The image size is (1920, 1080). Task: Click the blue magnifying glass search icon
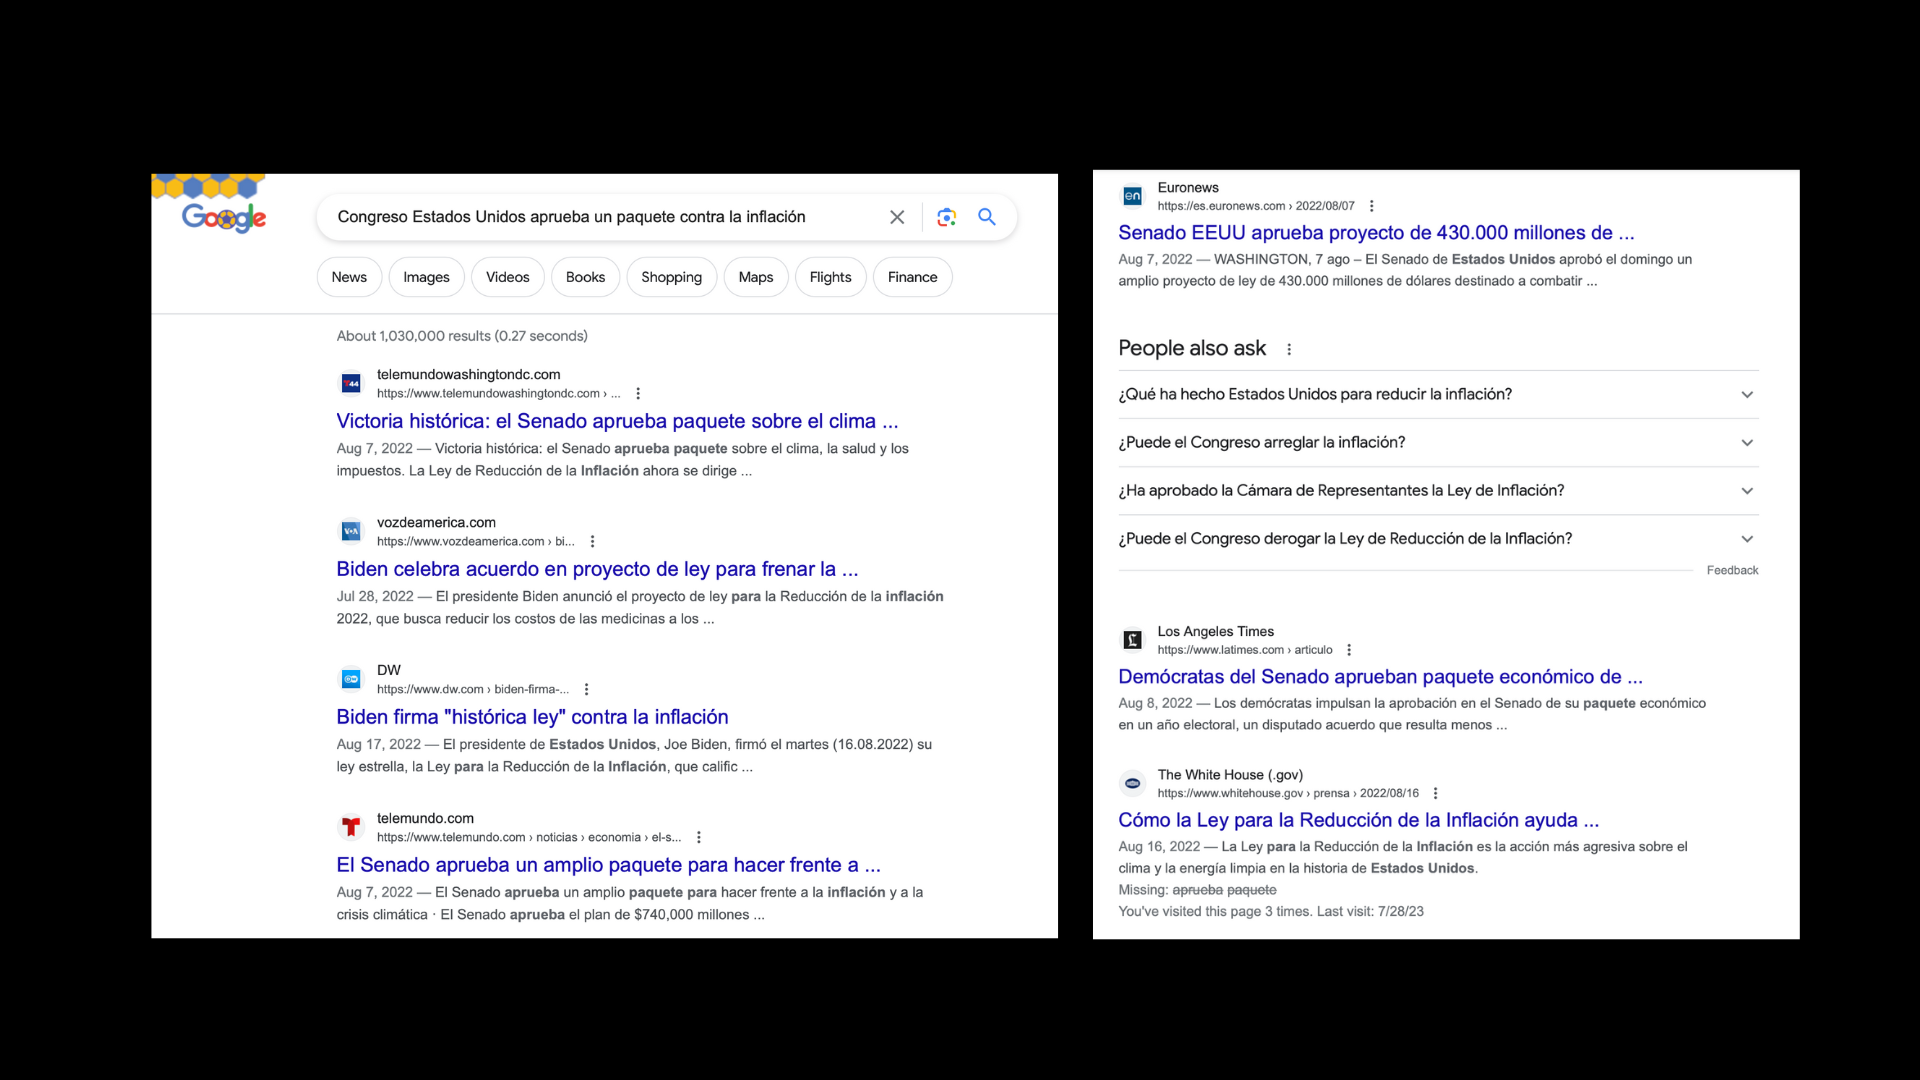[x=987, y=217]
